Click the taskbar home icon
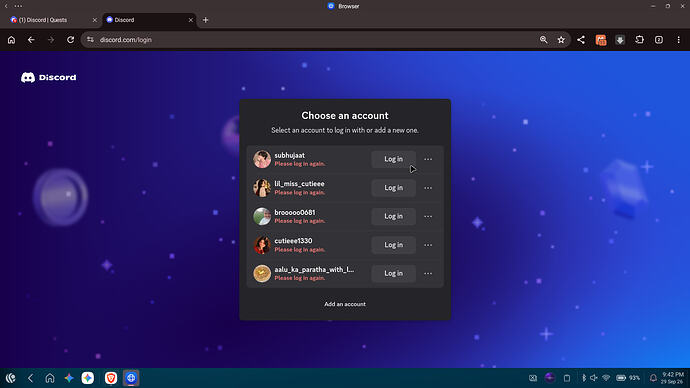The height and width of the screenshot is (388, 690). click(50, 378)
